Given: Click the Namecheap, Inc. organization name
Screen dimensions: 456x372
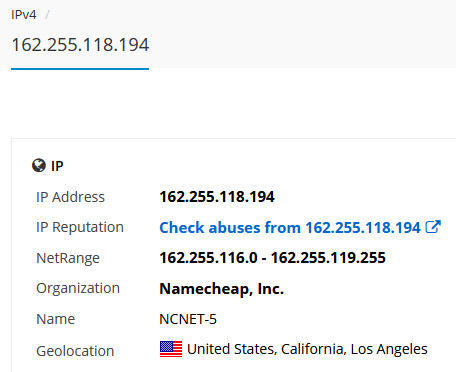Looking at the screenshot, I should pos(222,289).
